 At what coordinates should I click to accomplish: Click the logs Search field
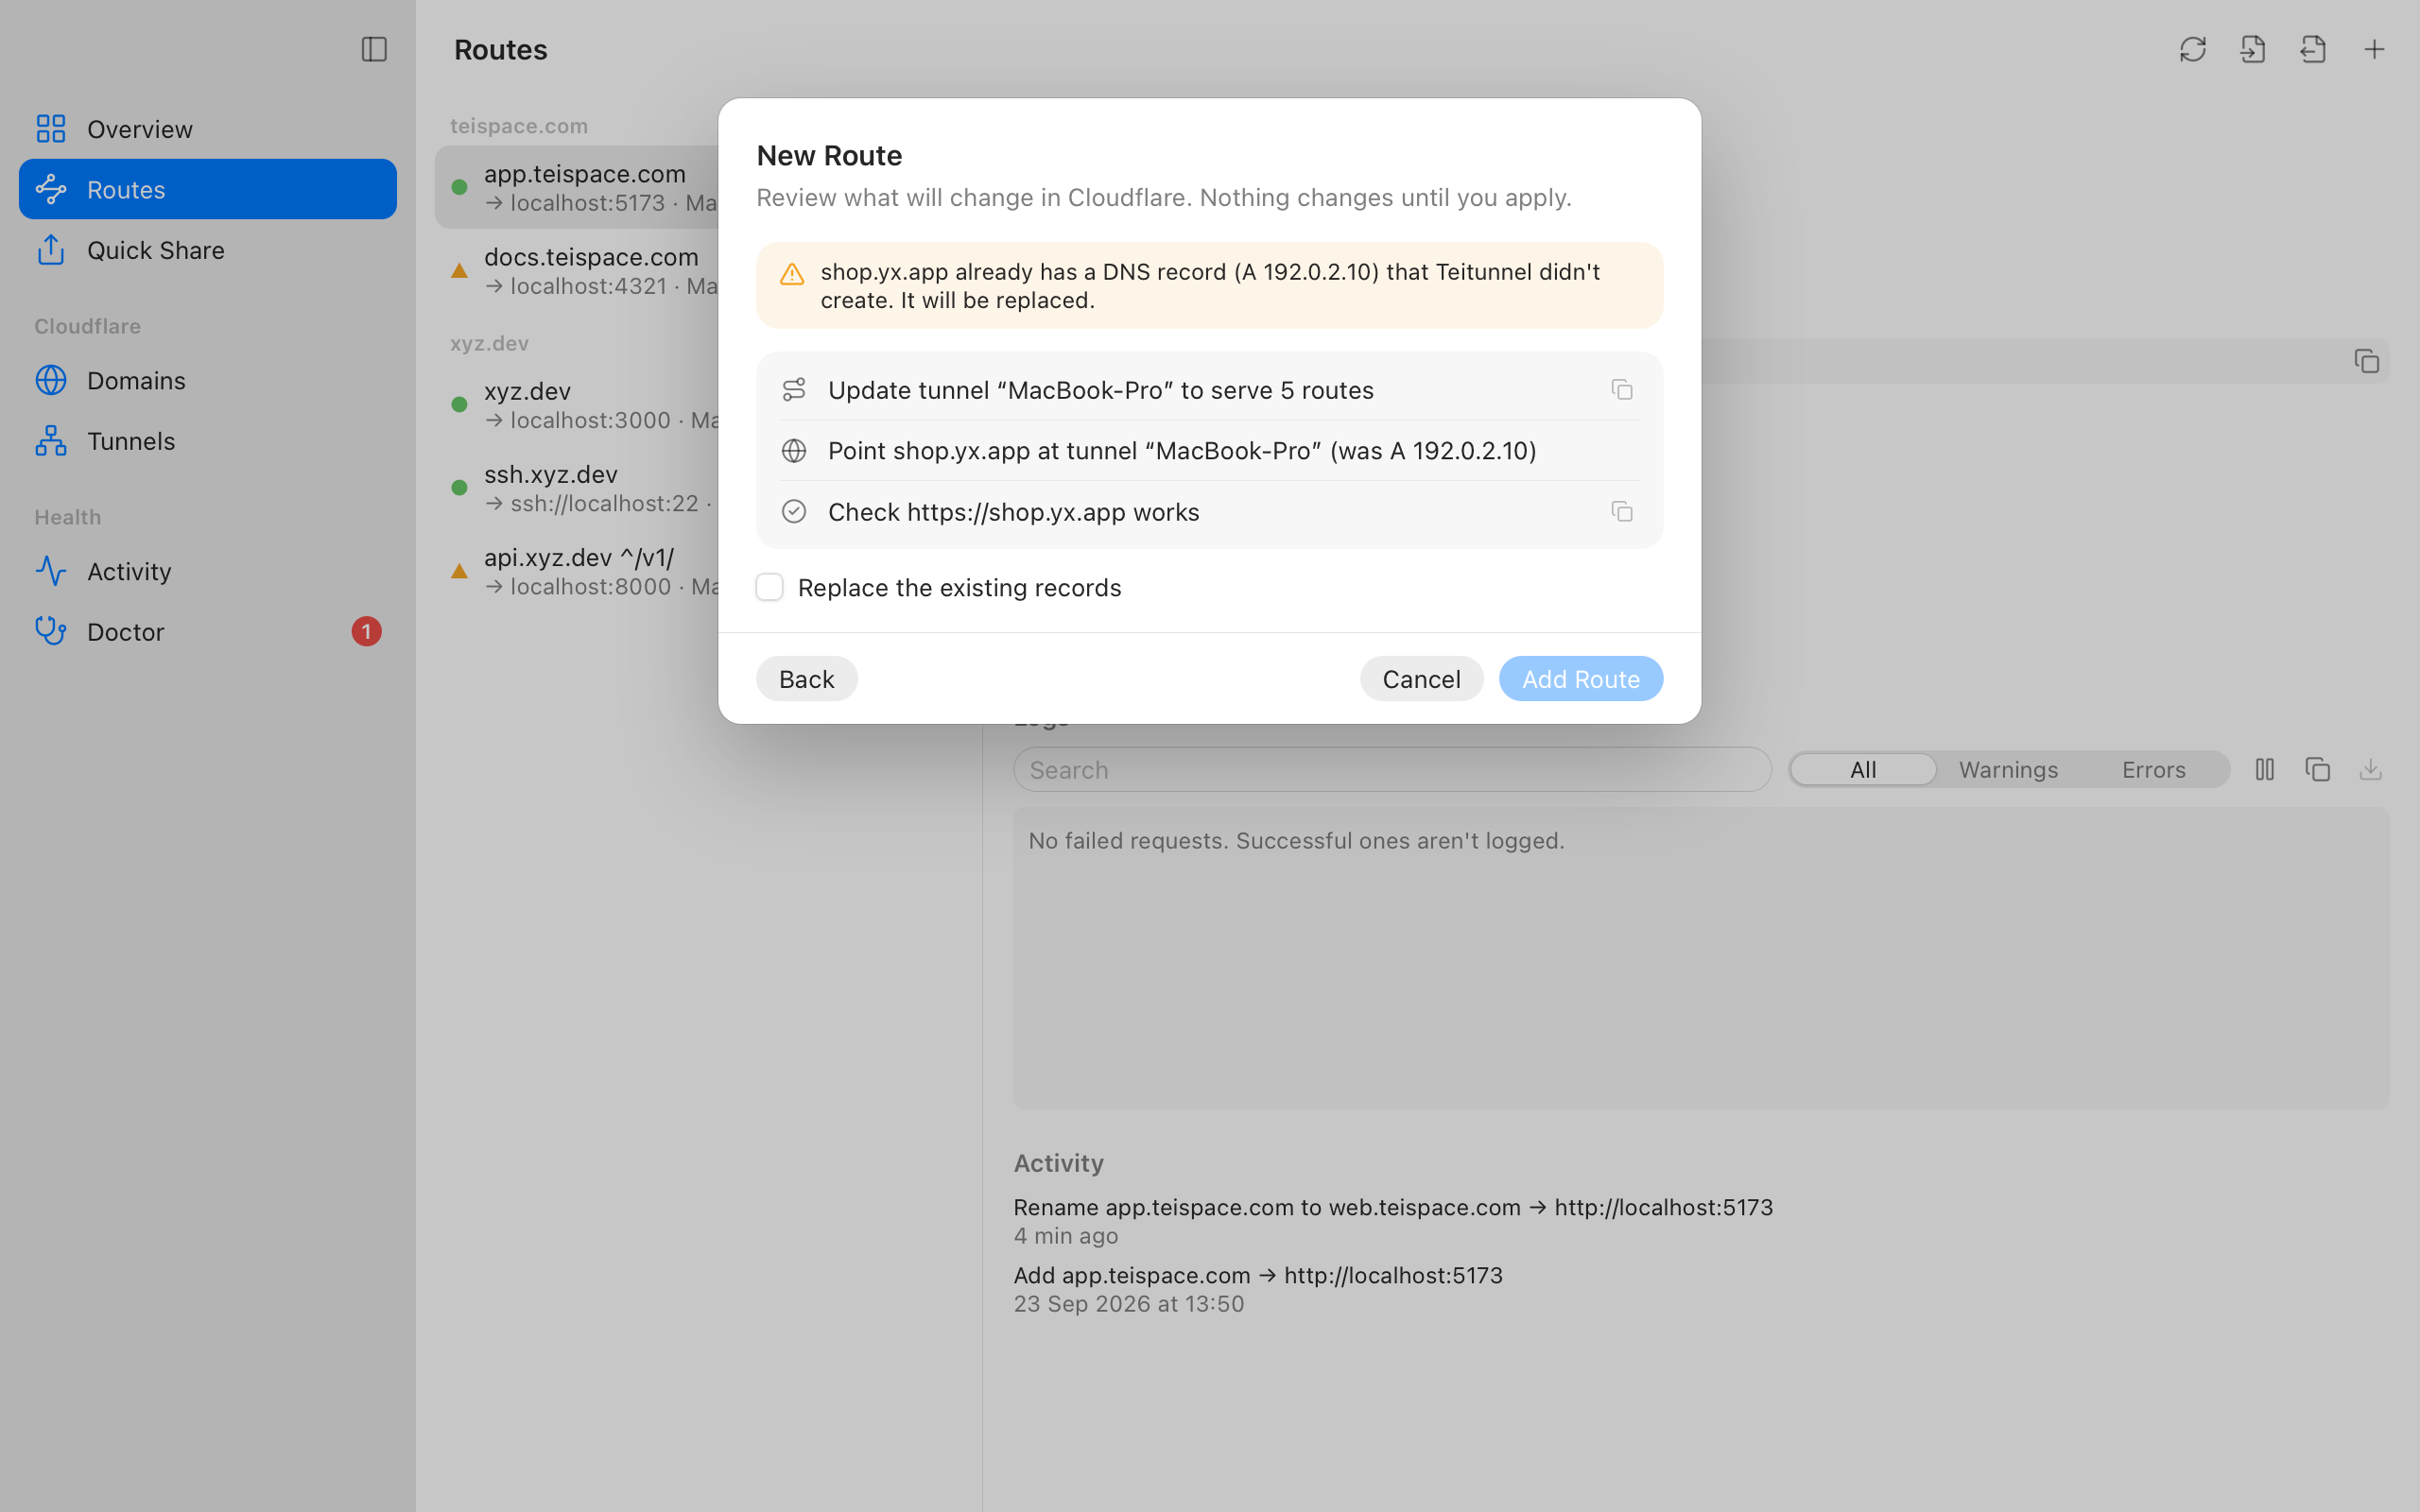1392,770
